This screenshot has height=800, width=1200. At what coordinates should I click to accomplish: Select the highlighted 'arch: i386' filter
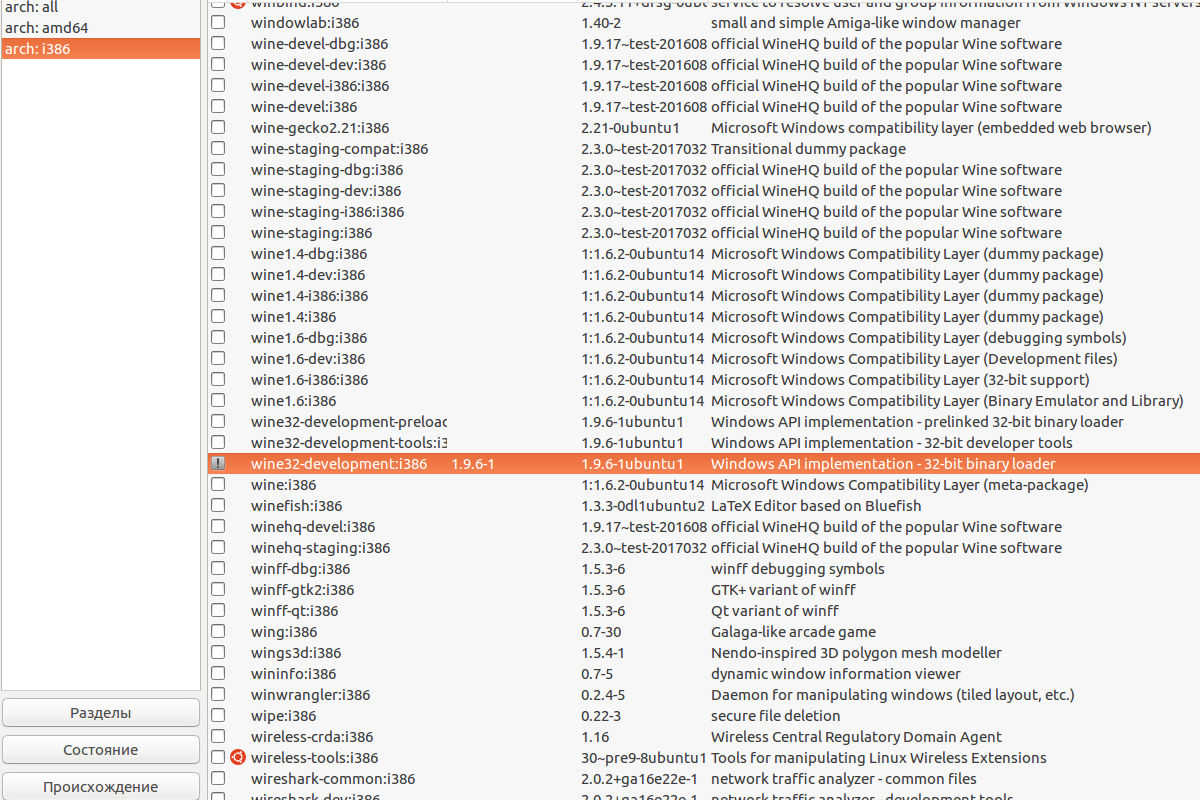point(101,48)
